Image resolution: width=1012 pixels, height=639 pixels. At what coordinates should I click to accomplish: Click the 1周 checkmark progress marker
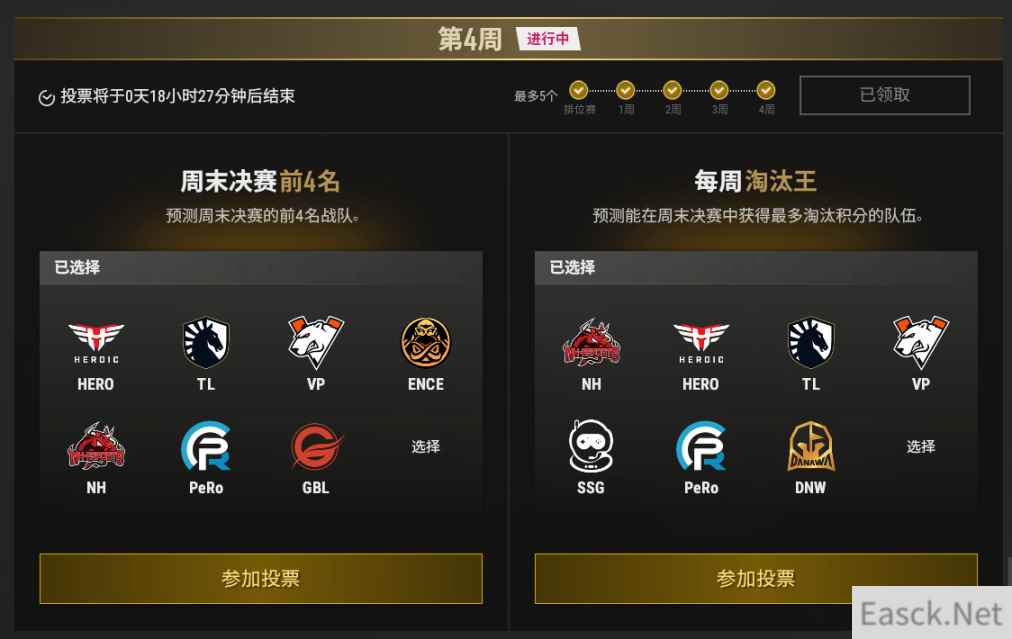[625, 90]
